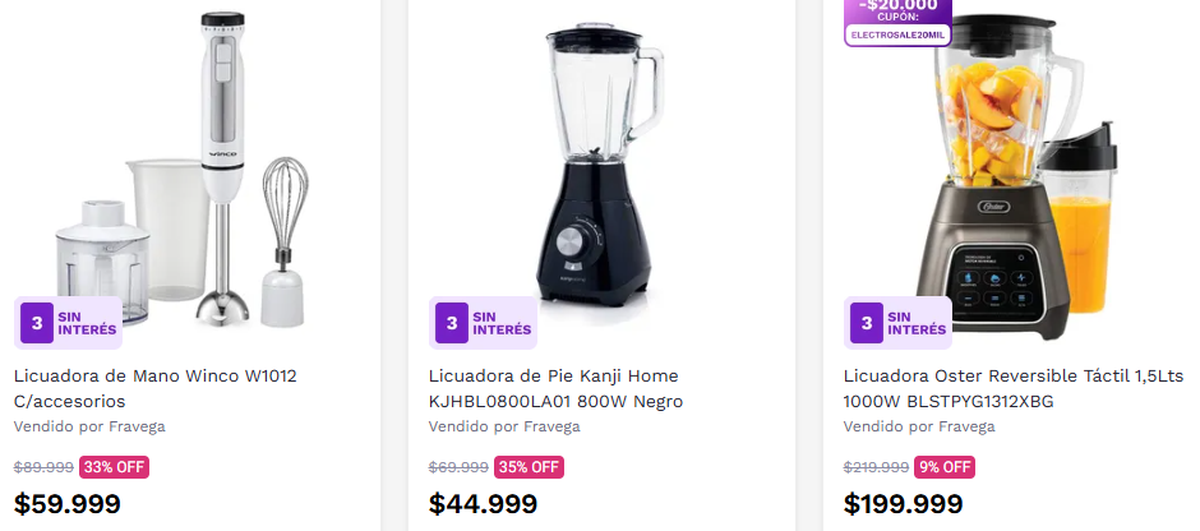This screenshot has height=531, width=1200.
Task: Click the $44.999 price on Kanji blender
Action: 483,504
